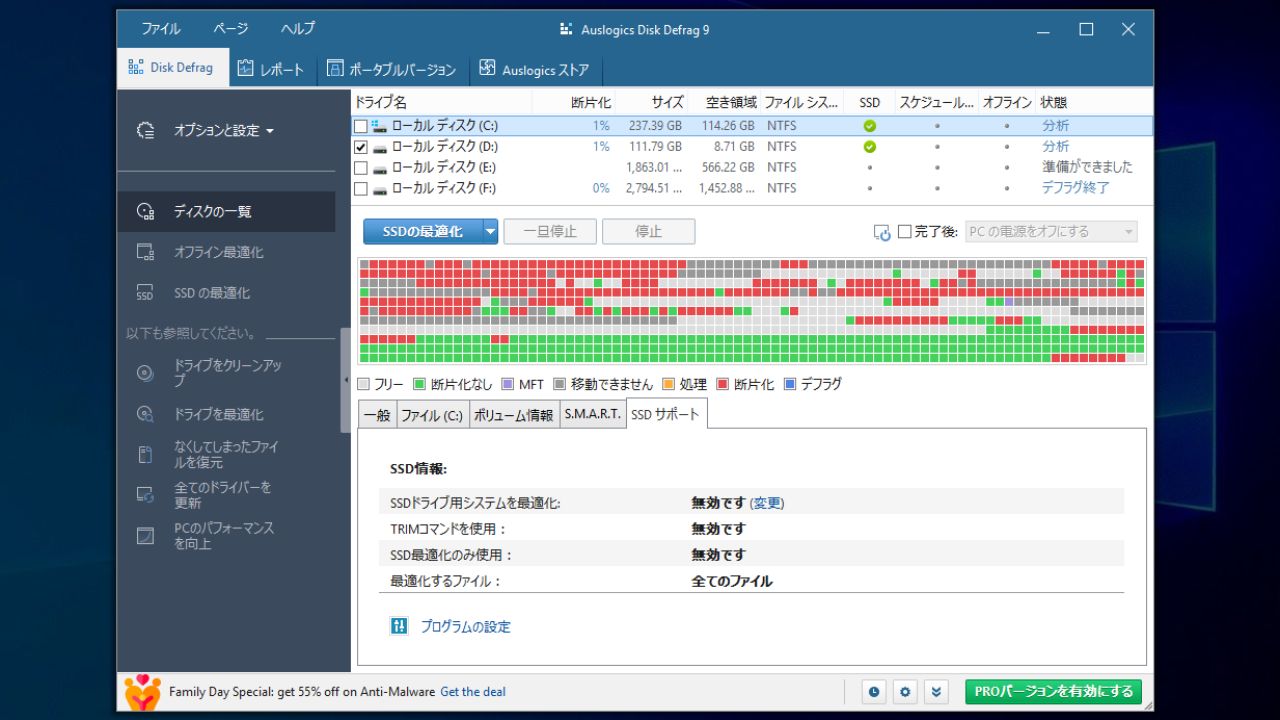Click the 停止 button
Image resolution: width=1280 pixels, height=720 pixels.
pyautogui.click(x=649, y=232)
